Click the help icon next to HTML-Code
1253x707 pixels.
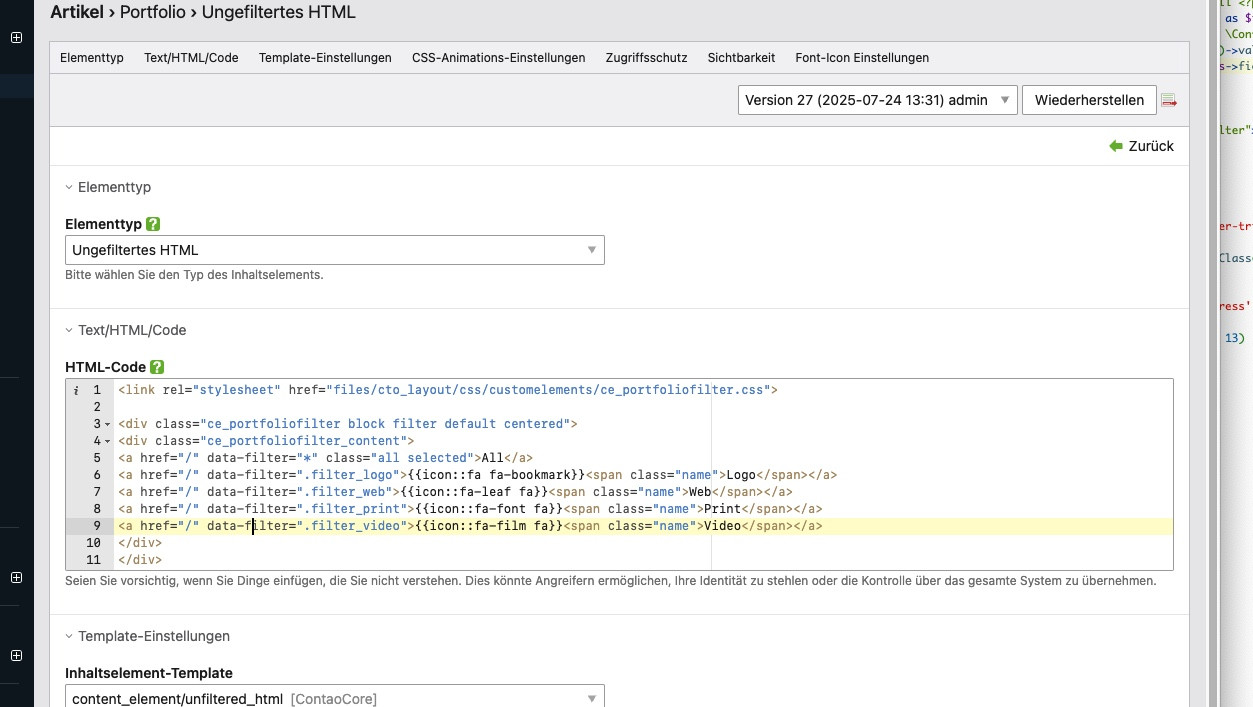(157, 367)
